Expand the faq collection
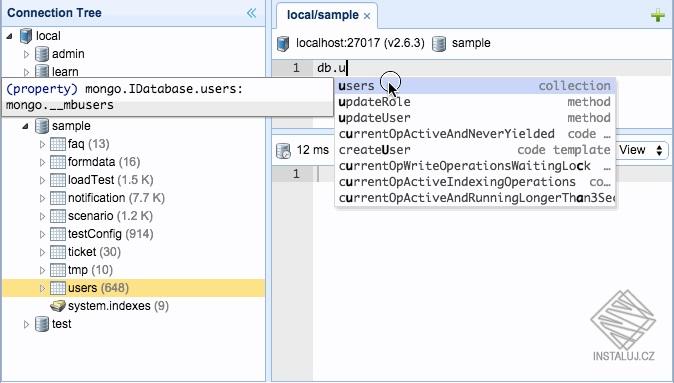674x383 pixels. pos(42,144)
